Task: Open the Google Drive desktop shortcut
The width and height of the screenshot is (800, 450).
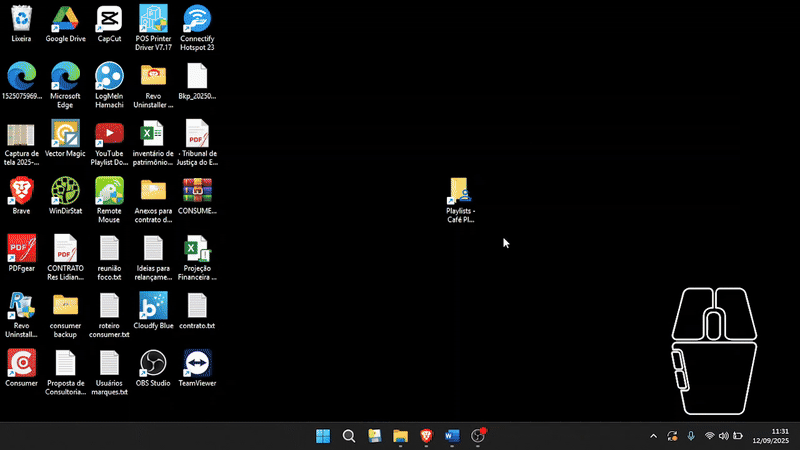Action: pos(65,20)
